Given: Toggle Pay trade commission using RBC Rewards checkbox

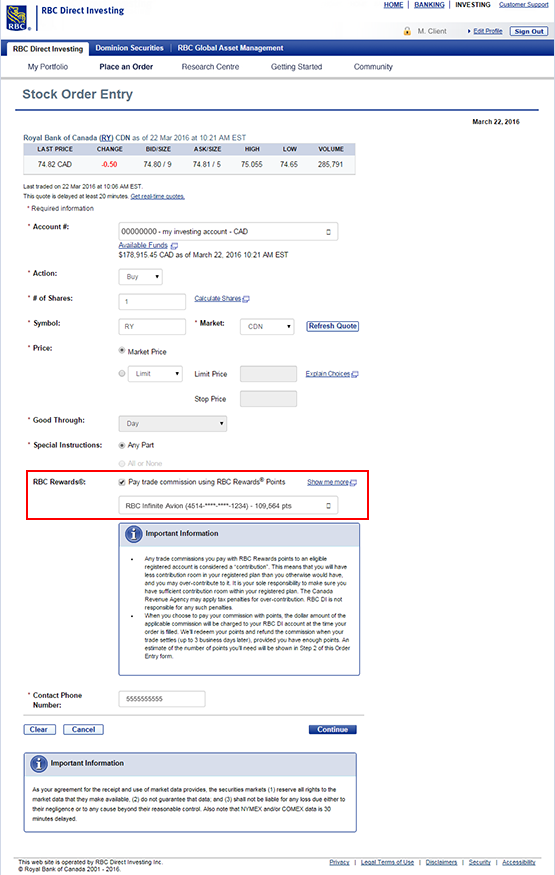Looking at the screenshot, I should 122,482.
